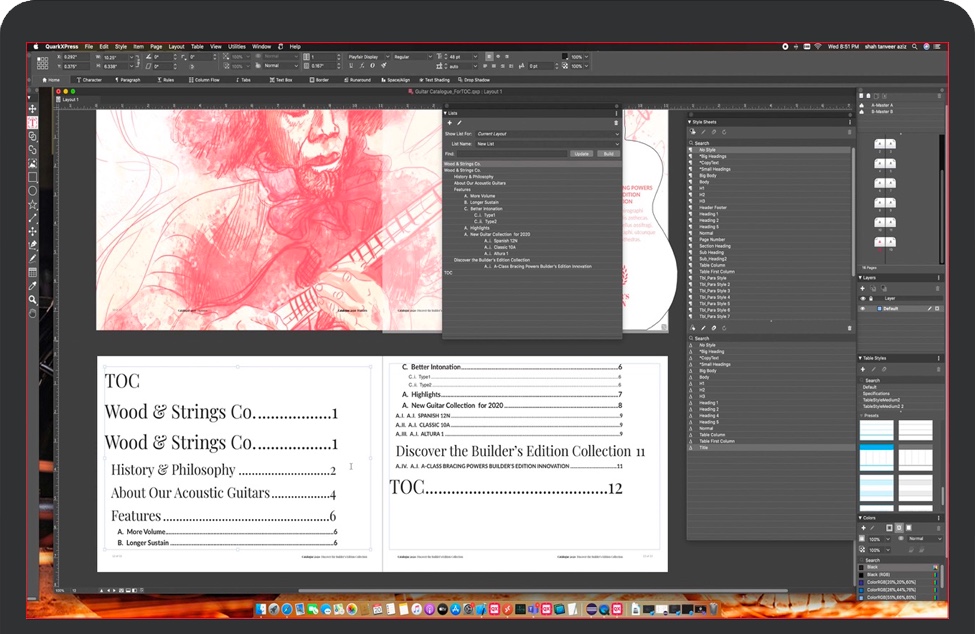This screenshot has width=975, height=634.
Task: Select the Section Heading paragraph style
Action: point(715,246)
